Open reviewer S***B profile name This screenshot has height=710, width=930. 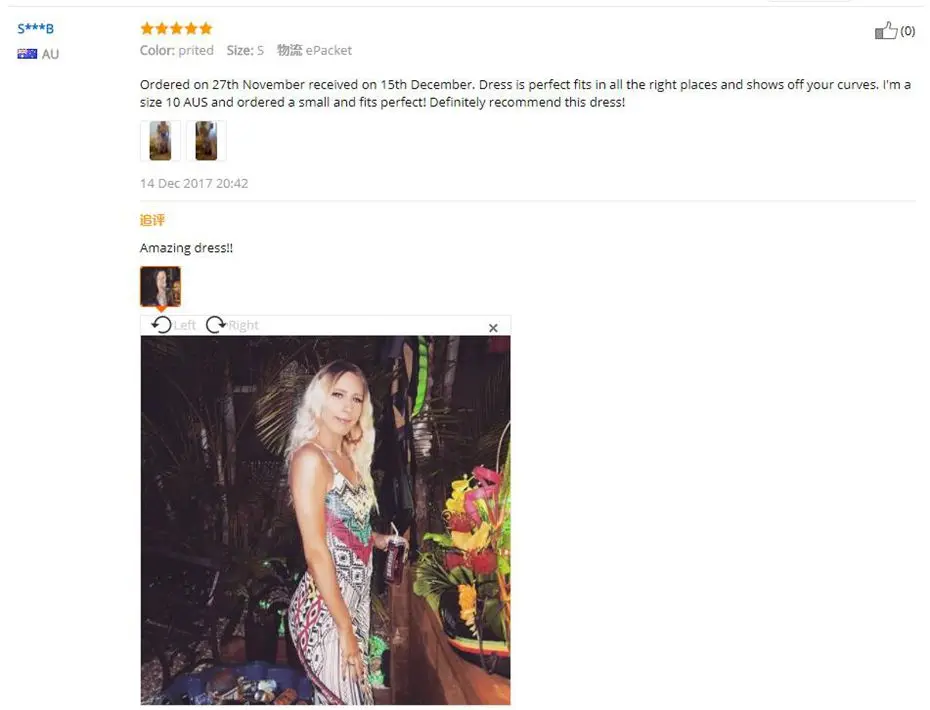(x=36, y=28)
